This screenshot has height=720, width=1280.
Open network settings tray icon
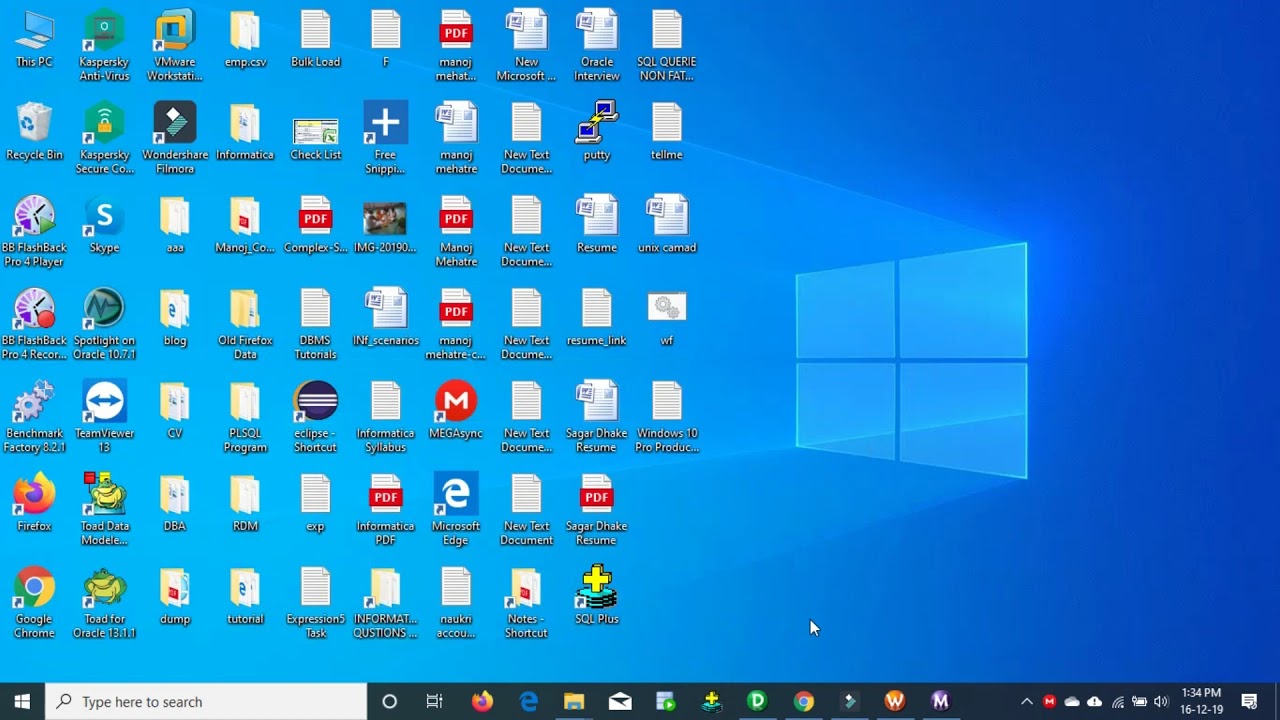click(1117, 701)
